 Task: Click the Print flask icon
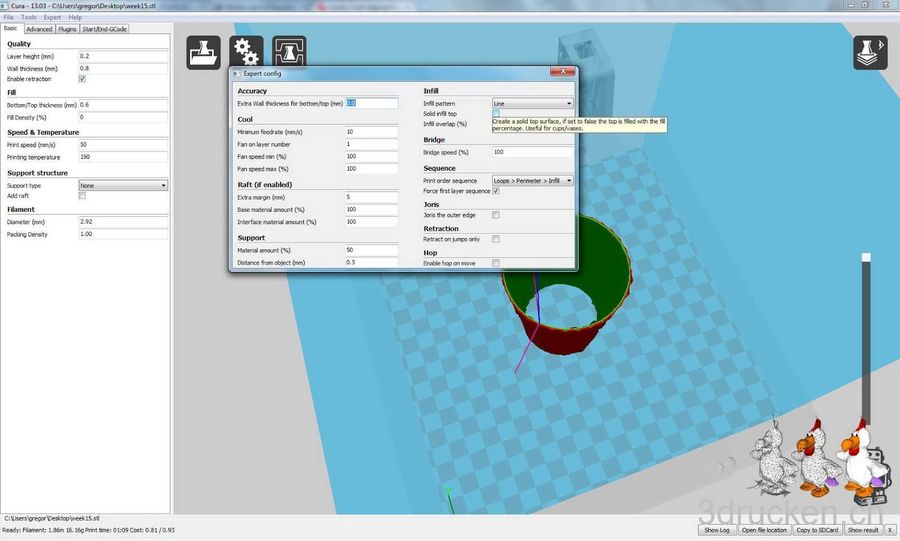pyautogui.click(x=289, y=52)
